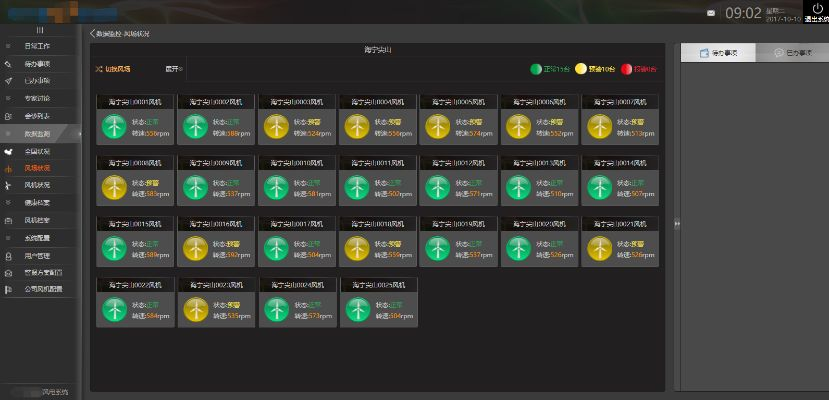Open the mail envelope icon in top bar

pyautogui.click(x=711, y=13)
